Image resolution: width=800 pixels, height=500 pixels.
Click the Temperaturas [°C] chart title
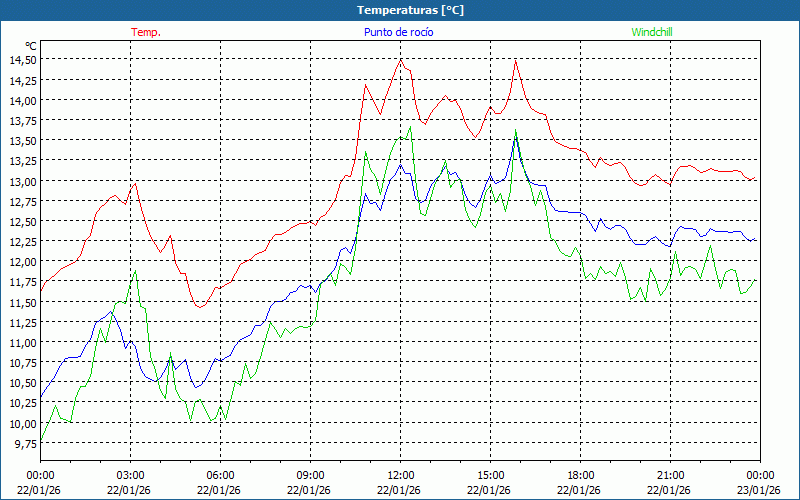point(410,10)
